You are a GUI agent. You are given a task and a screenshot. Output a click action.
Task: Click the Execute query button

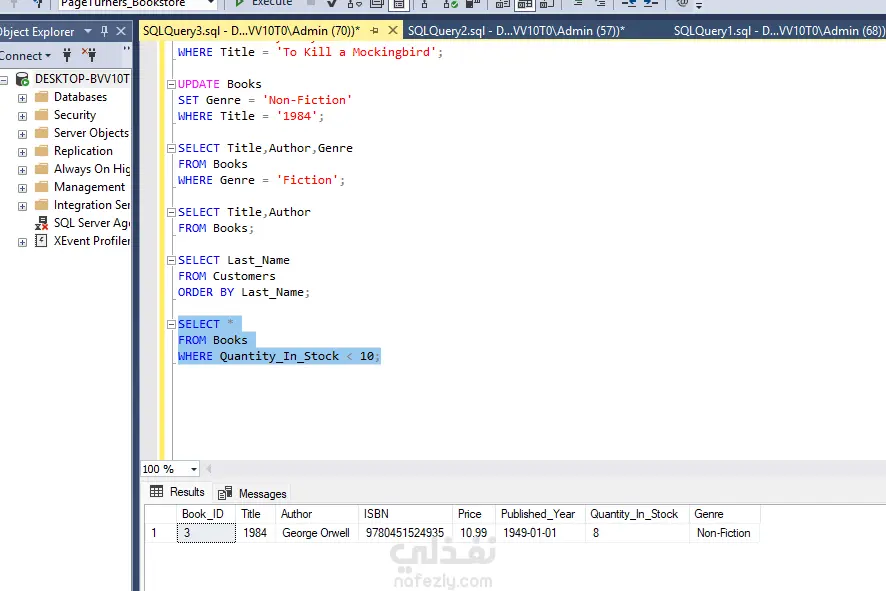[x=264, y=3]
